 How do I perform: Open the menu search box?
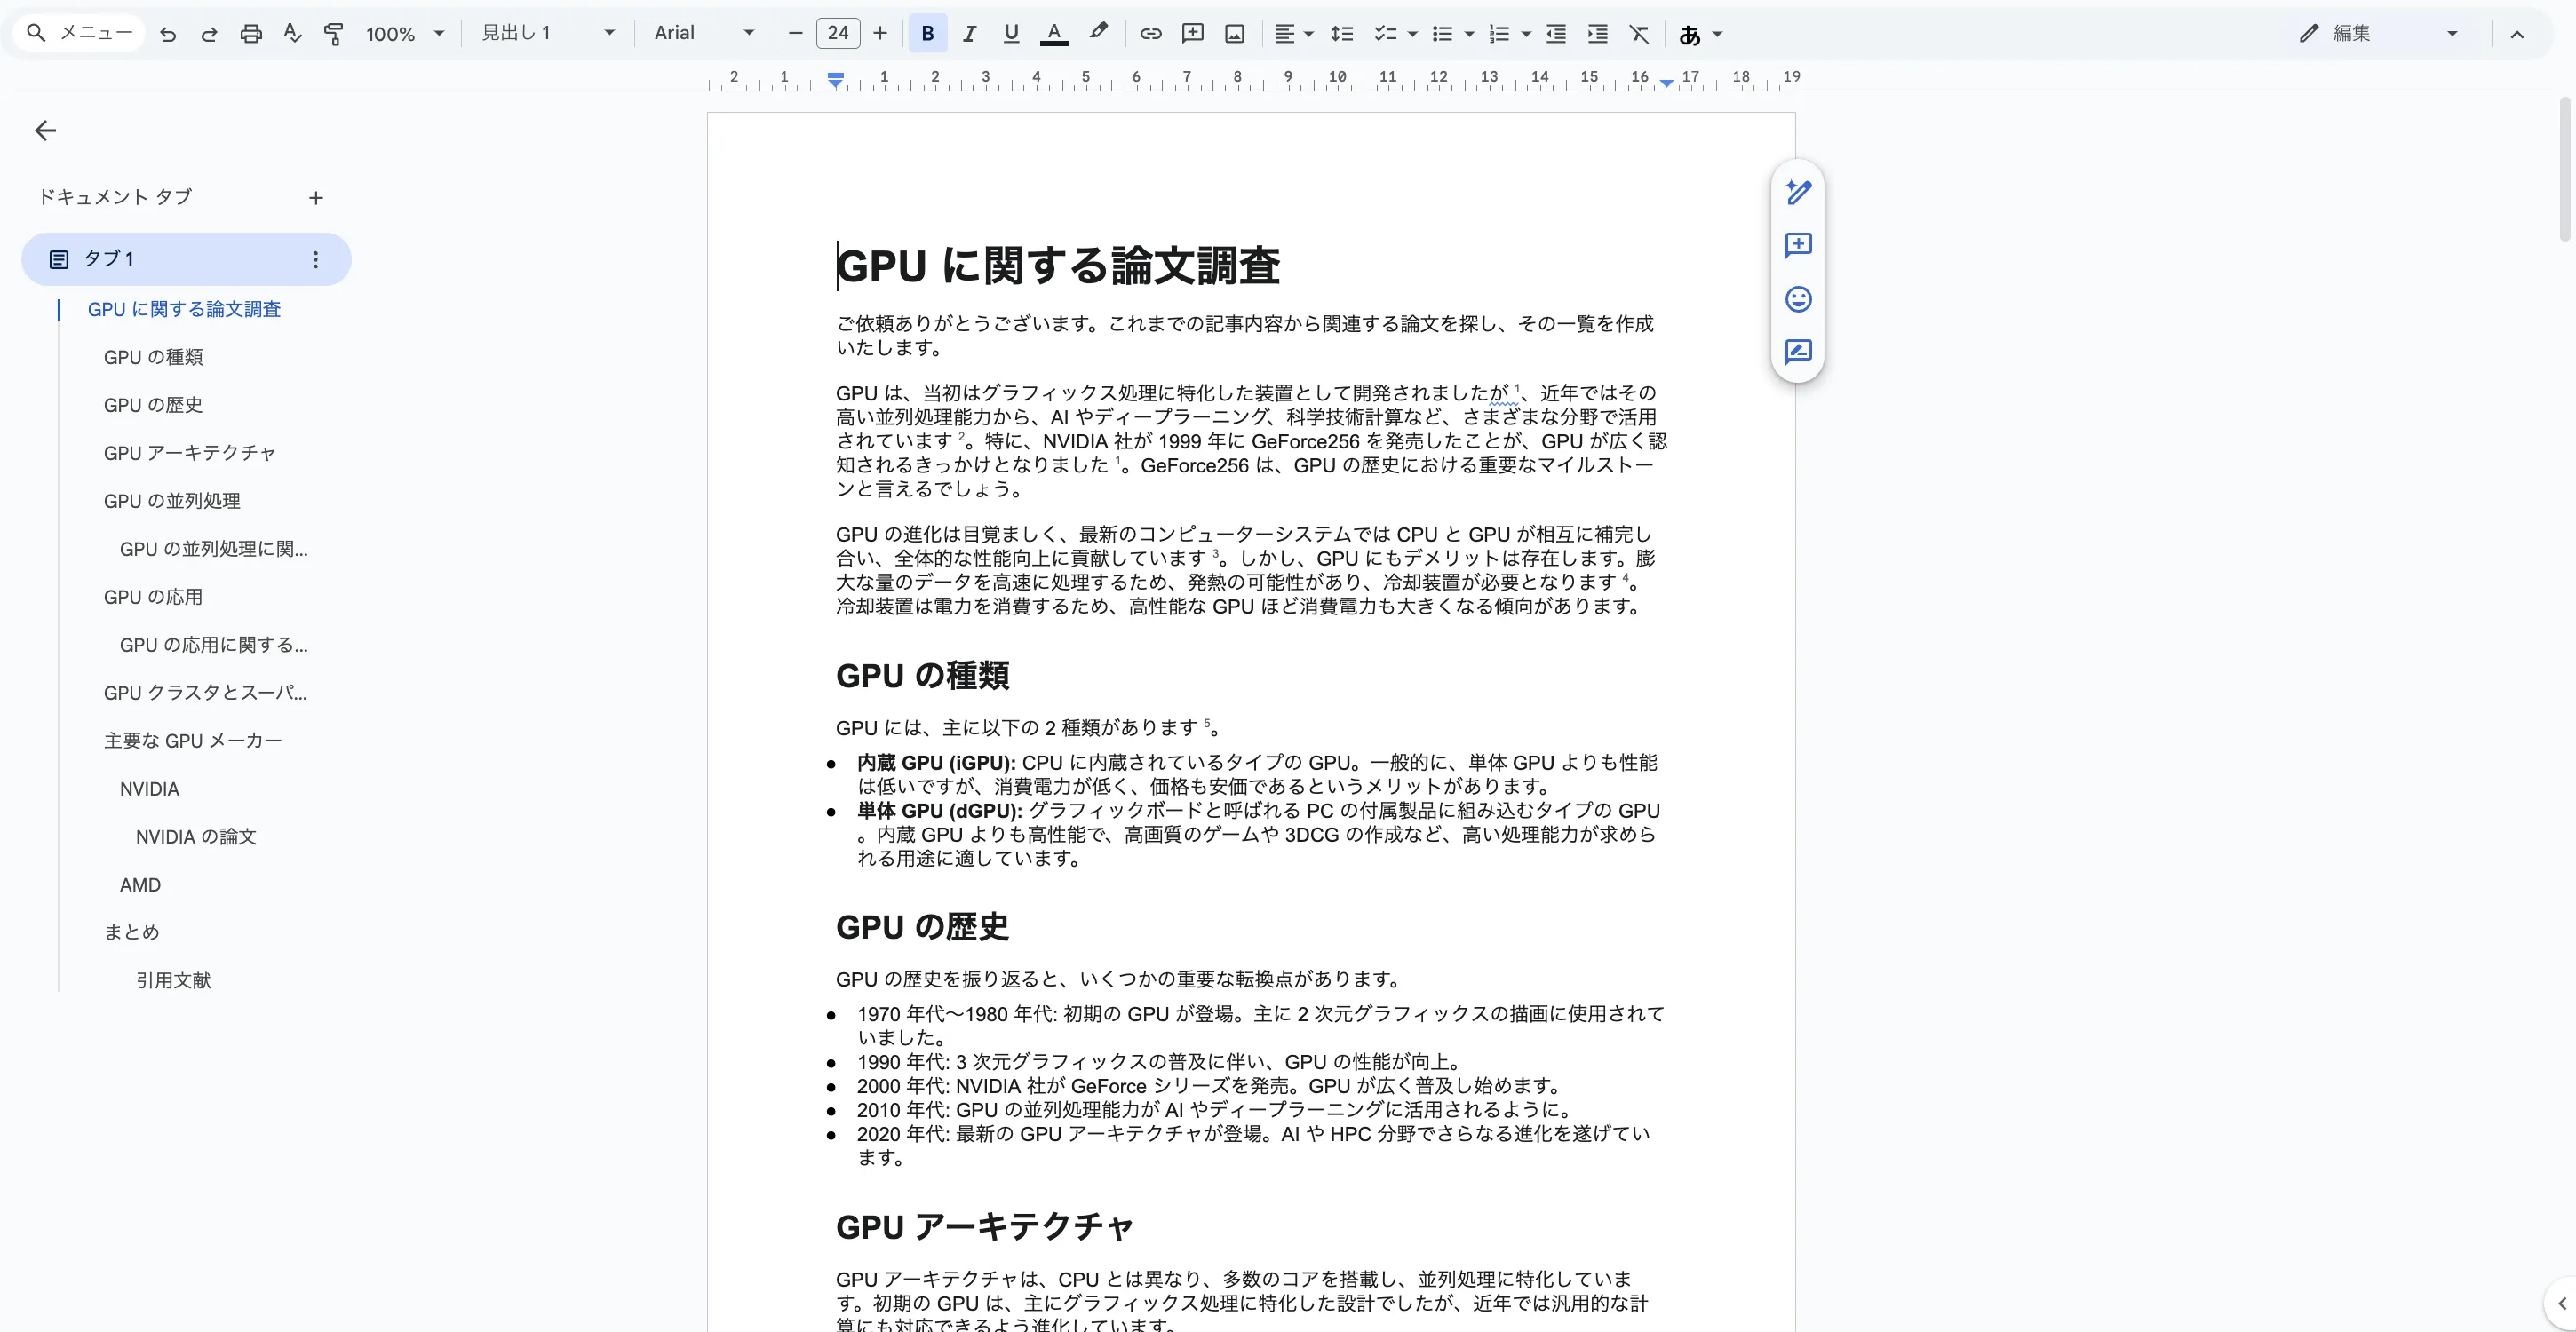click(79, 33)
